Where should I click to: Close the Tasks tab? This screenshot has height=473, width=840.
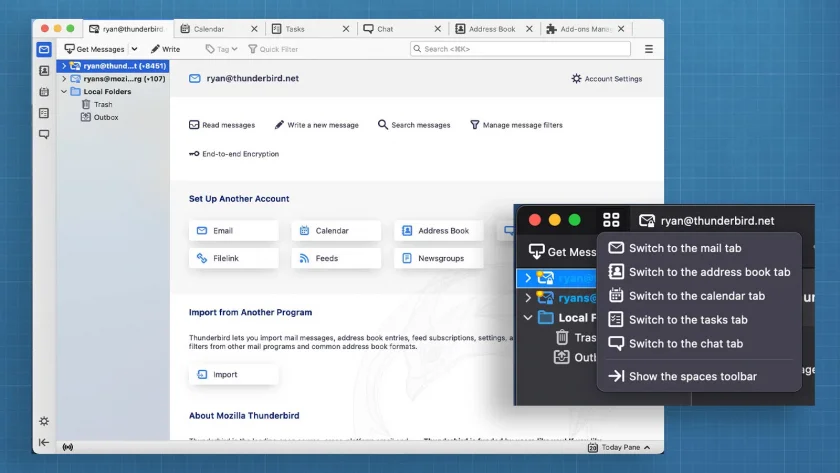[346, 29]
